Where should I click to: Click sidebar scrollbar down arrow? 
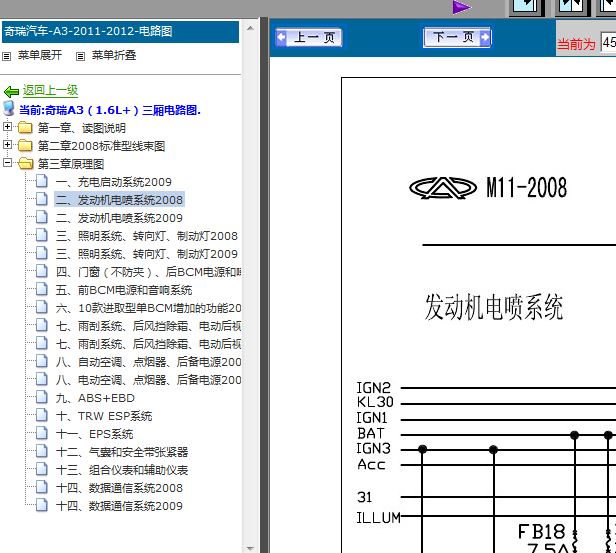[x=250, y=548]
